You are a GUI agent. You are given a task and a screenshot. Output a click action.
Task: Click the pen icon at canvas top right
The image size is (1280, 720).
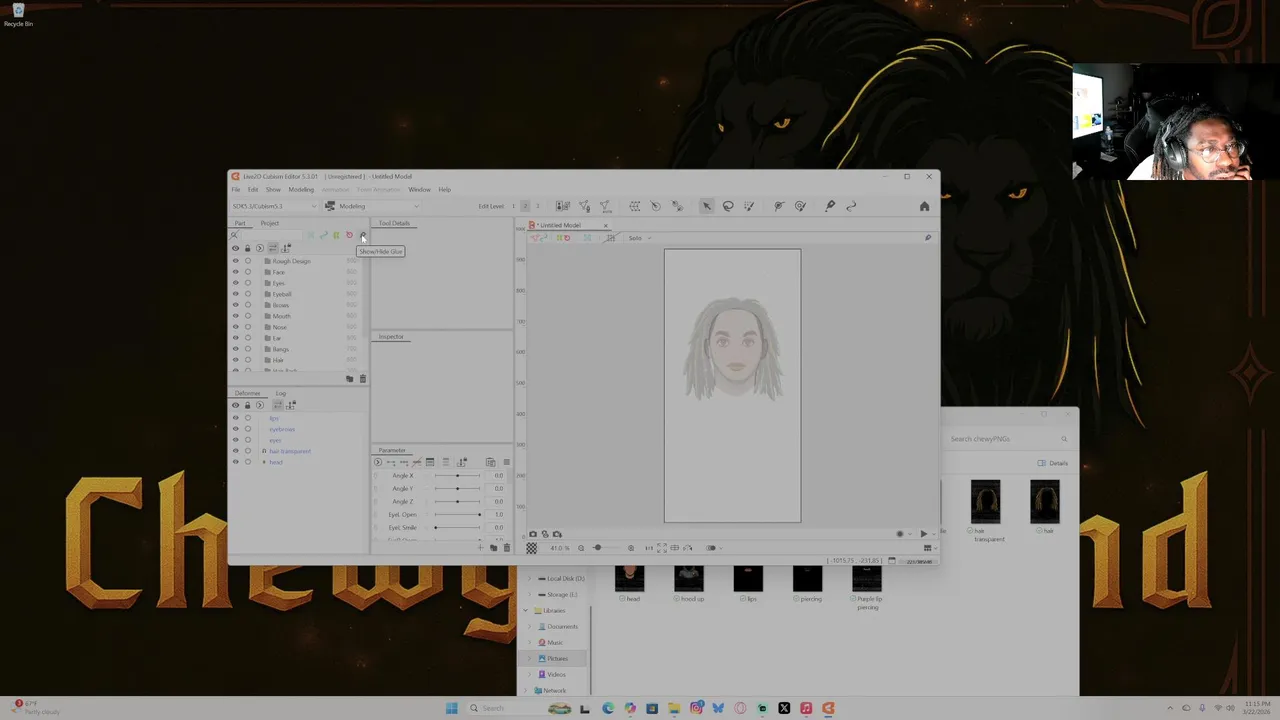click(927, 238)
